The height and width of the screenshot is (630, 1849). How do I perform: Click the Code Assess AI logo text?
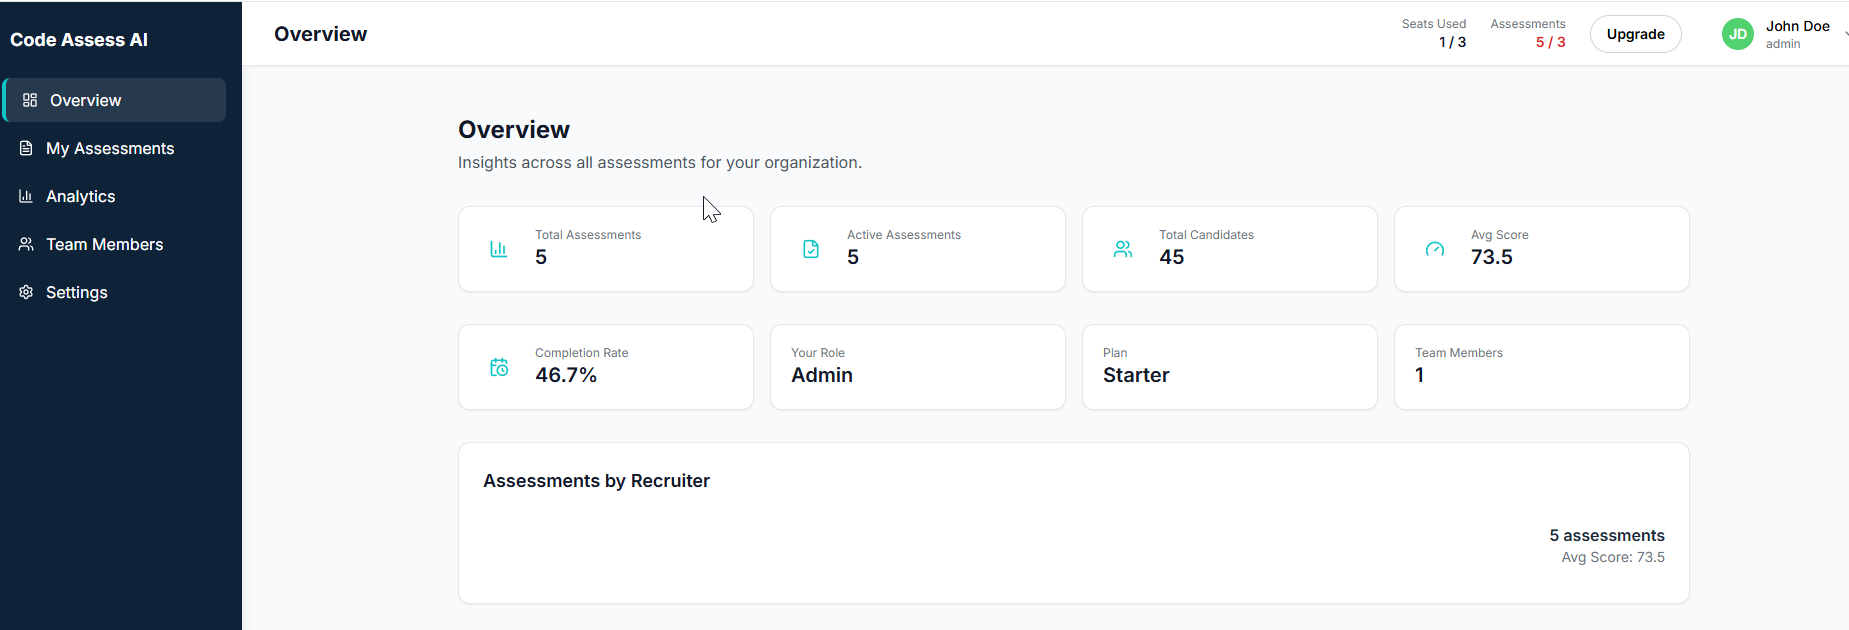coord(79,40)
